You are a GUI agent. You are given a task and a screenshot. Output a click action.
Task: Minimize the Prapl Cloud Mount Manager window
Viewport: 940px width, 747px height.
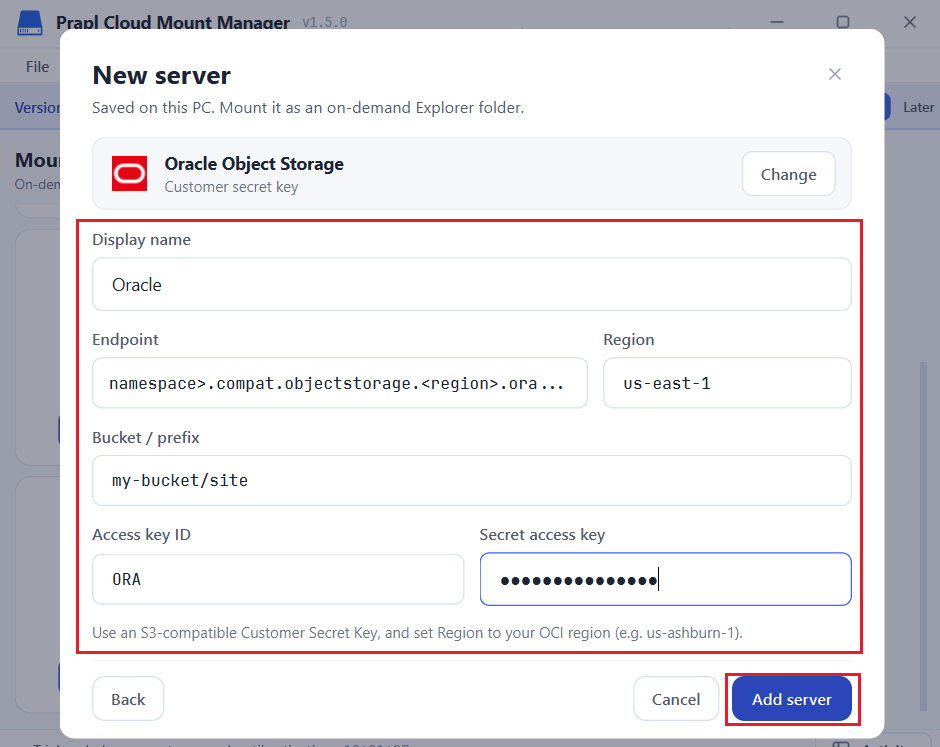(x=777, y=22)
